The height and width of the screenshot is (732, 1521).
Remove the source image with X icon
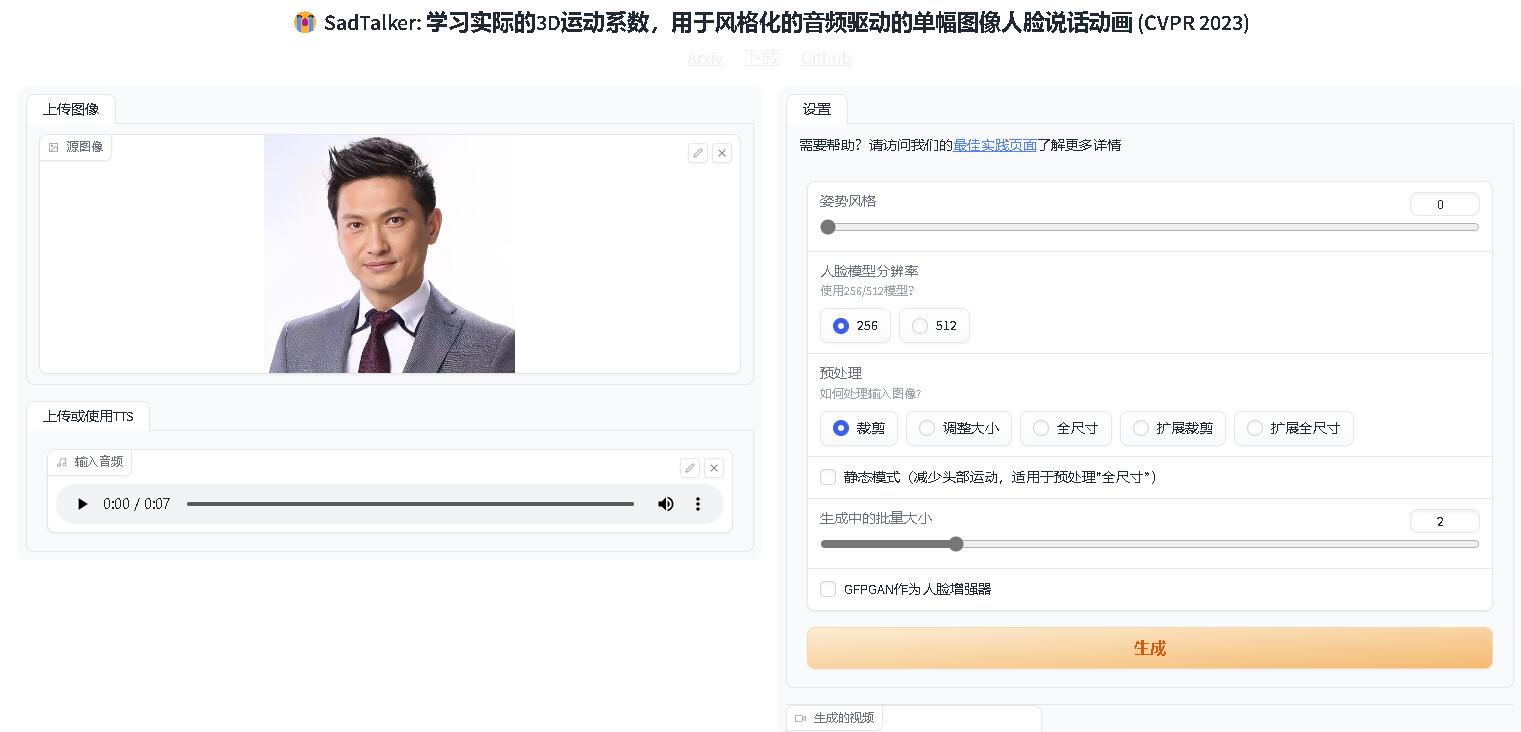722,153
